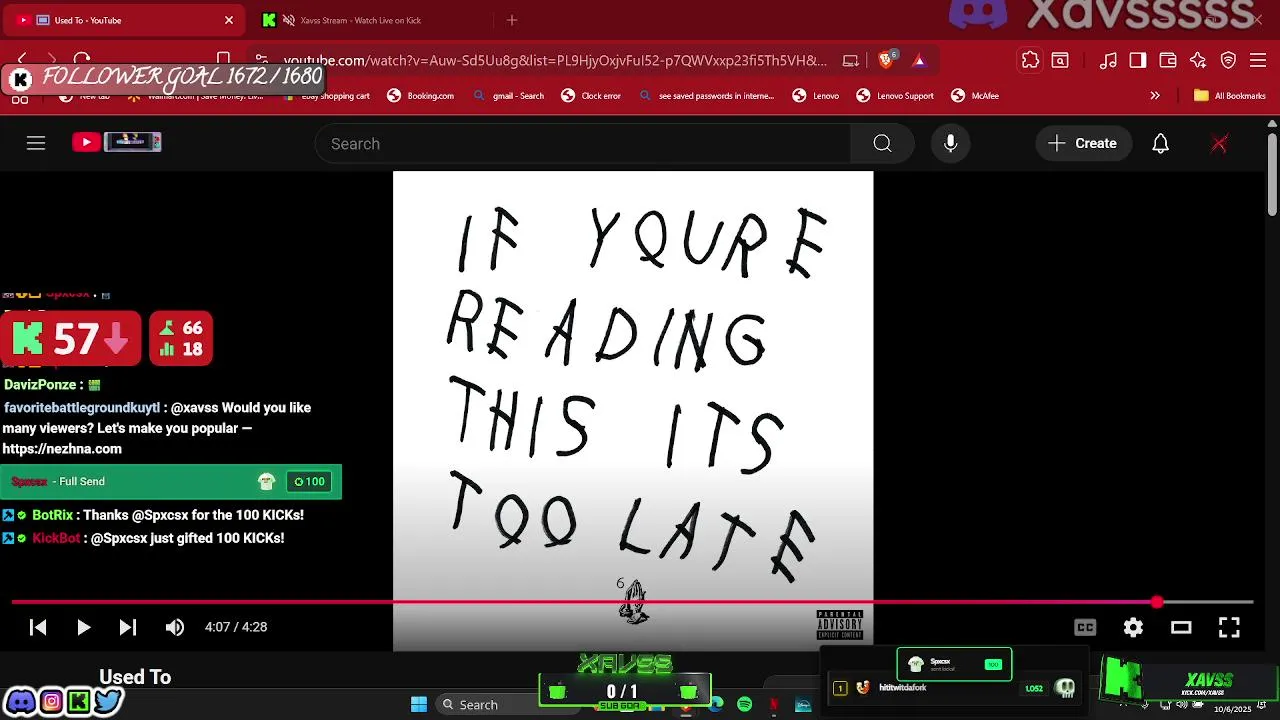Switch to Used To - YouTube tab
Image resolution: width=1280 pixels, height=720 pixels.
125,20
